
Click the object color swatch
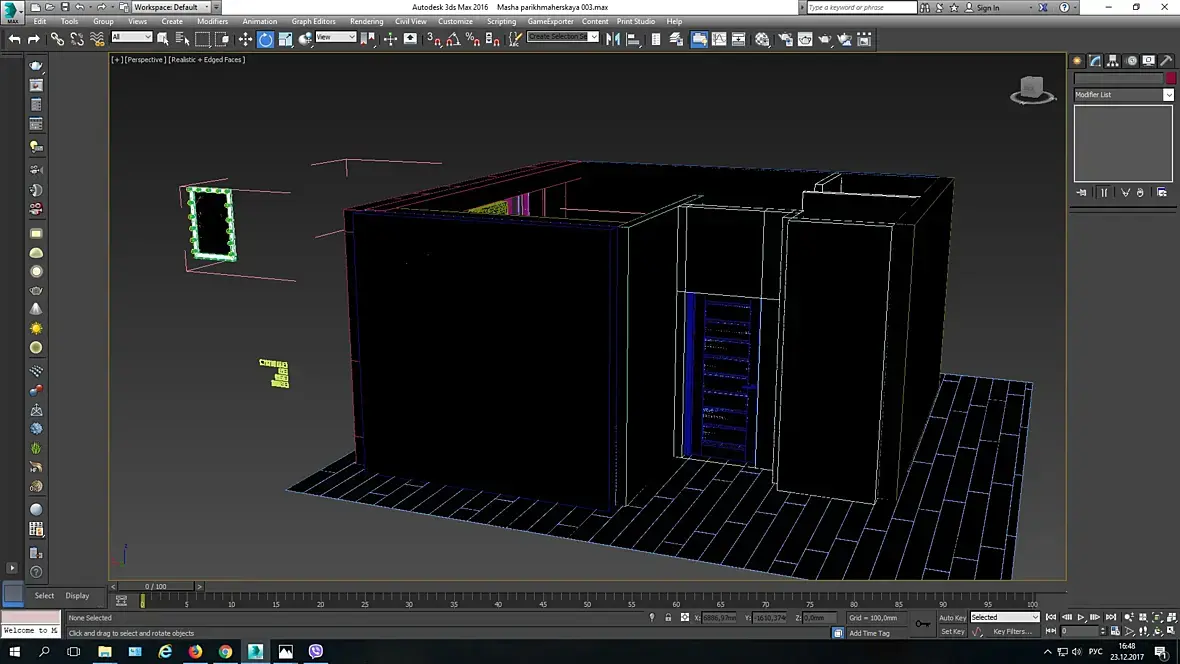click(1169, 79)
